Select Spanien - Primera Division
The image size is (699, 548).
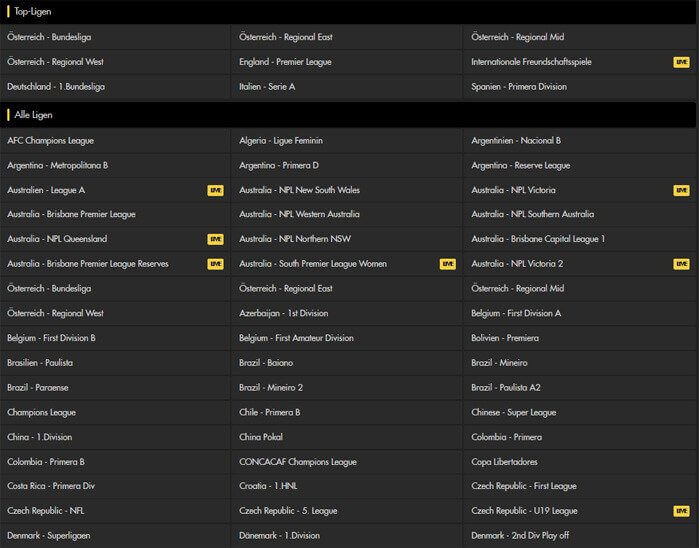point(580,87)
